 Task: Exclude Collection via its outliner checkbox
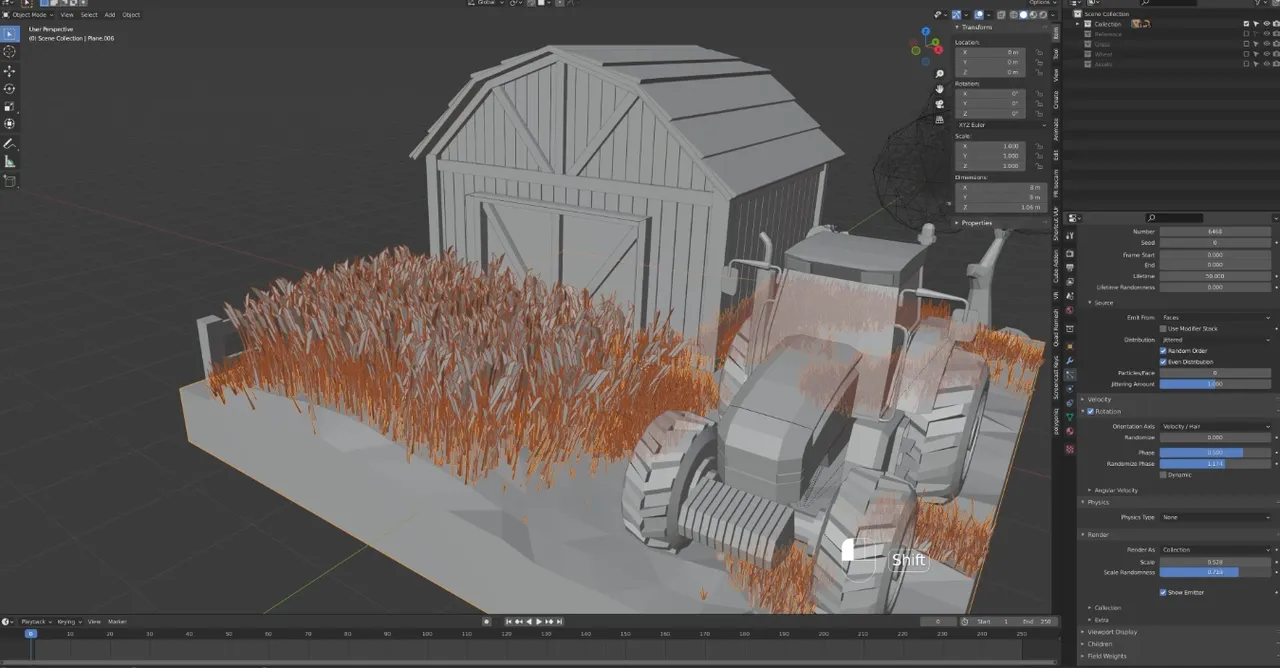click(1246, 24)
